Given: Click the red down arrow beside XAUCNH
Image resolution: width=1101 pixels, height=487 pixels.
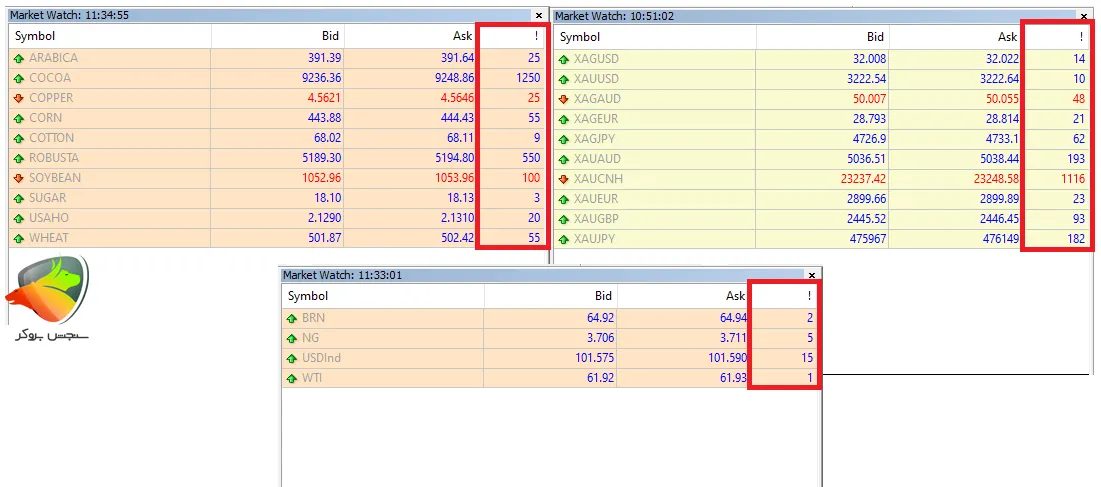Looking at the screenshot, I should [563, 179].
